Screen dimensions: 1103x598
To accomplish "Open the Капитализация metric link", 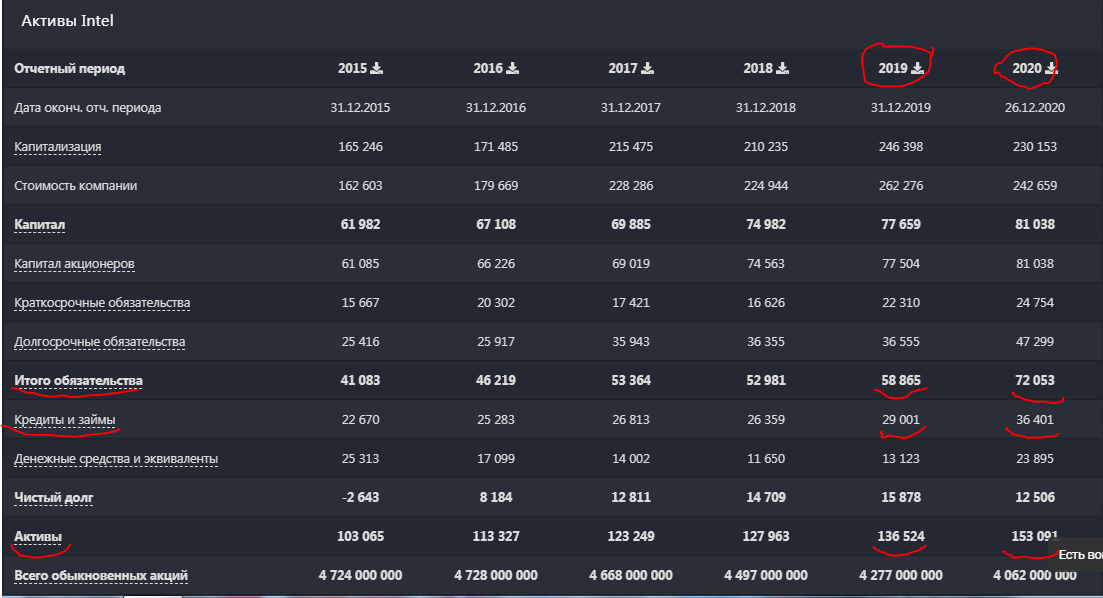I will [x=58, y=147].
